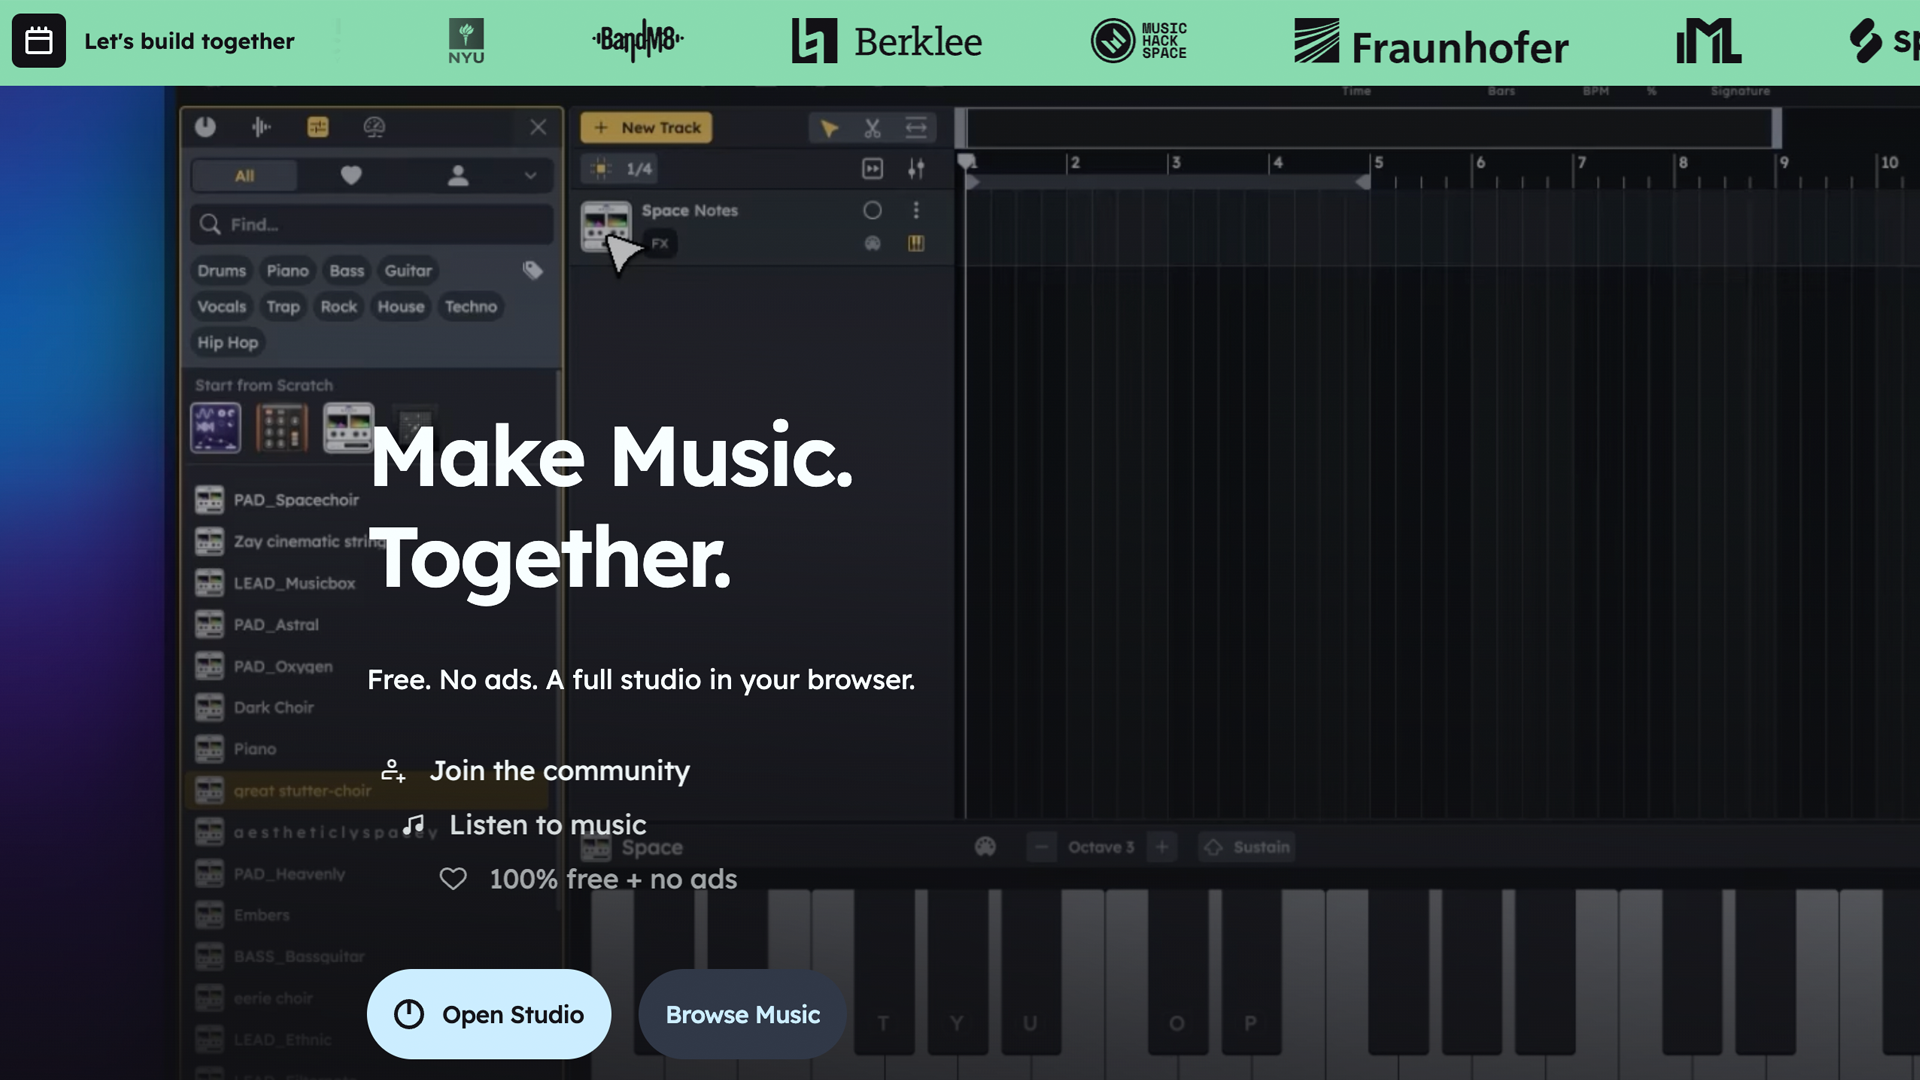Screen dimensions: 1920x1080
Task: Raise the octave with the plus button
Action: tap(1162, 847)
